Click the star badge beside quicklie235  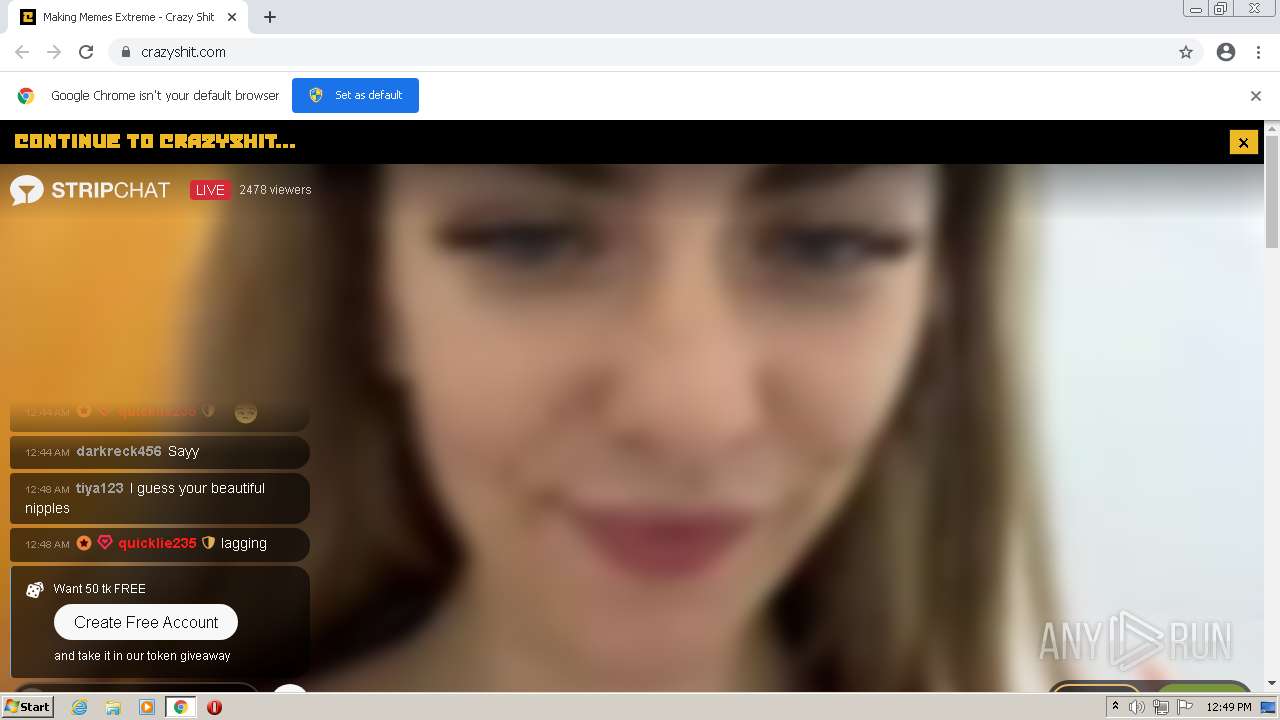[84, 543]
